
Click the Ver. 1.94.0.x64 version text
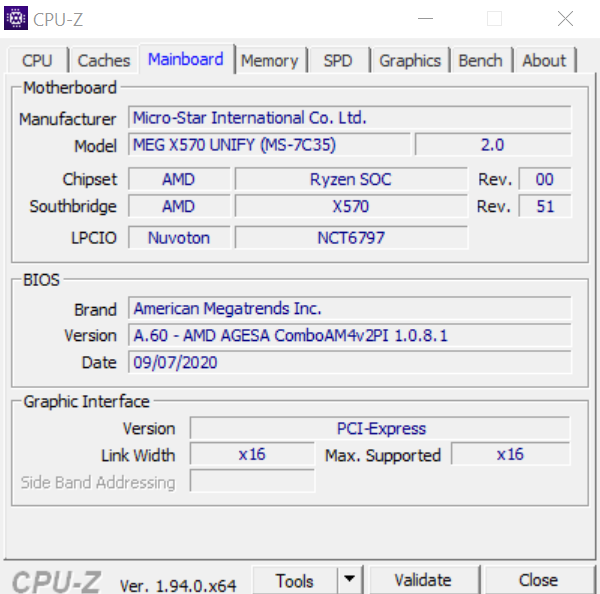point(178,585)
